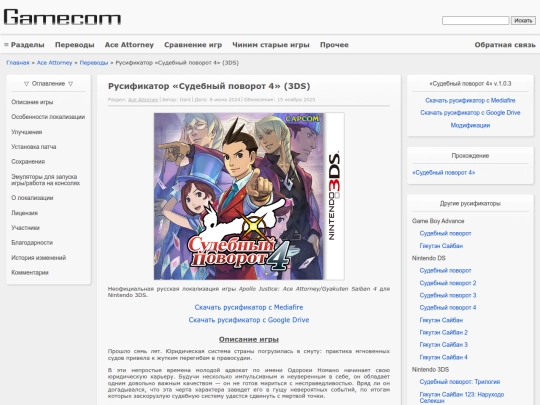
Task: Open Game Boy Advance Судебный поворот link
Action: pos(445,233)
